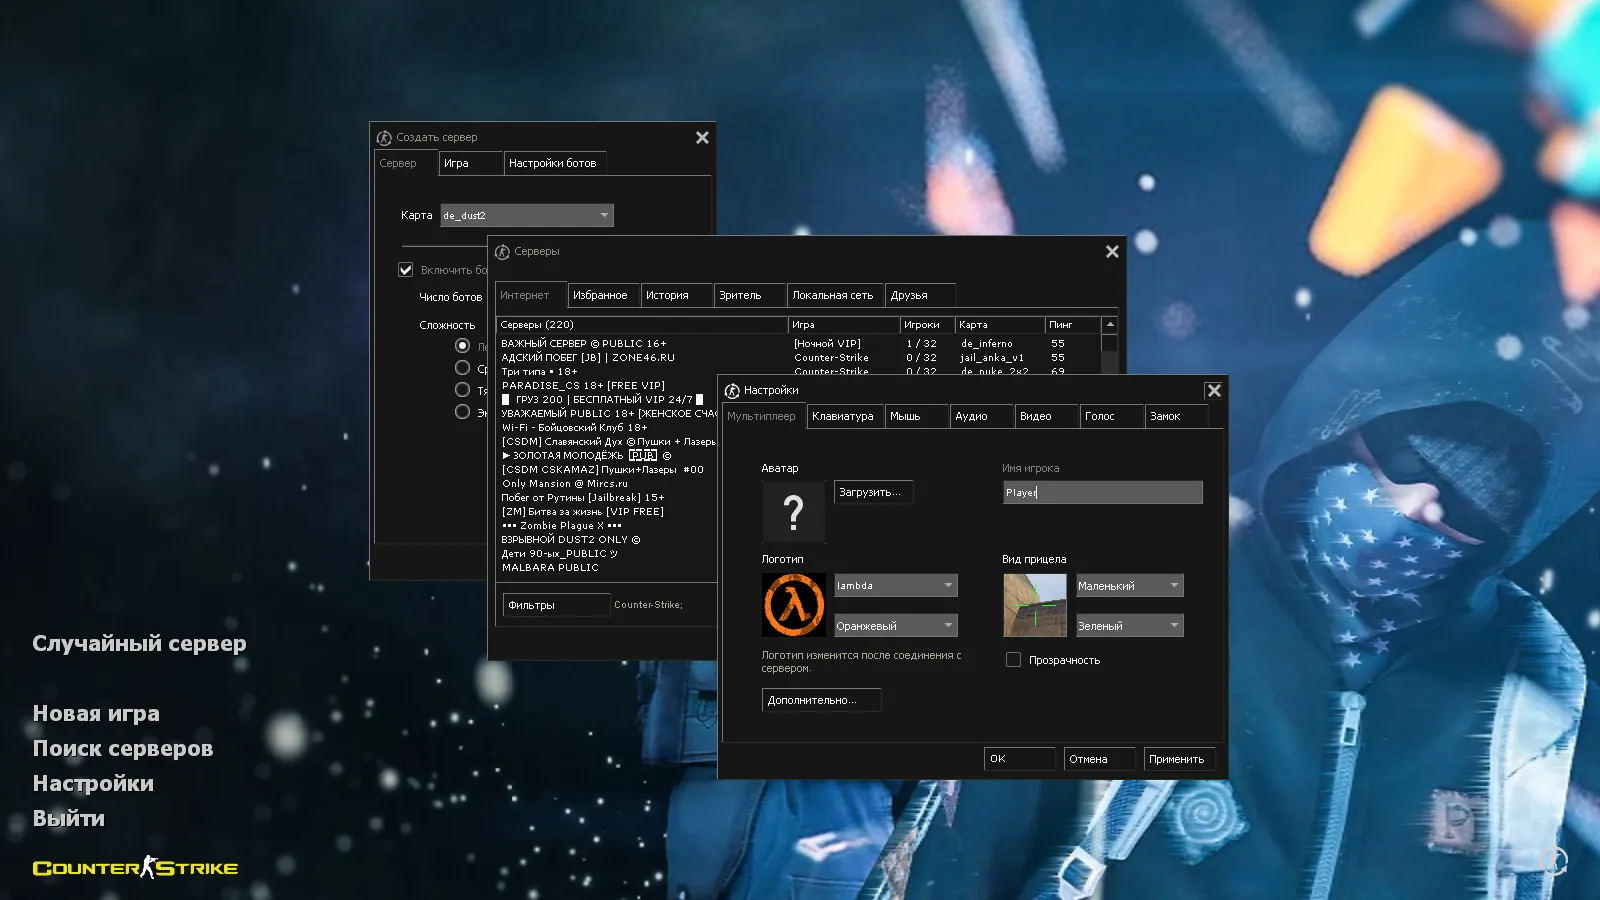Close the Серверы server browser window
Viewport: 1600px width, 900px height.
(x=1112, y=252)
